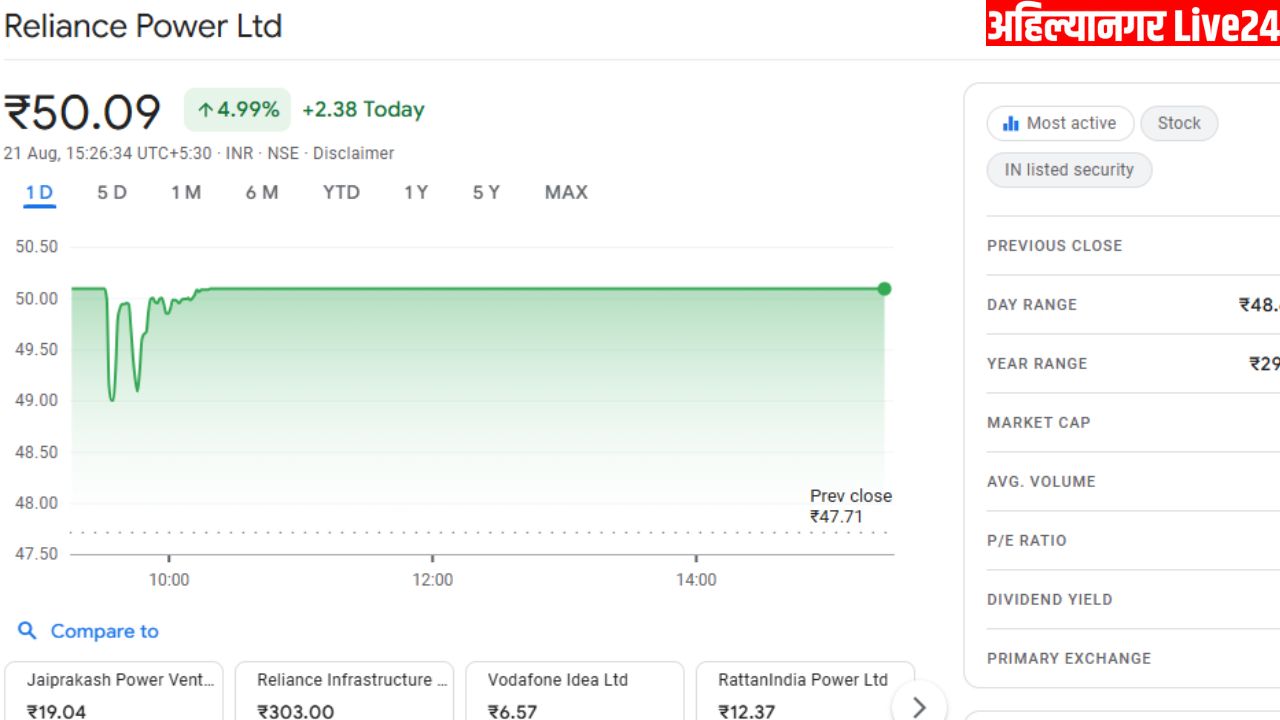Viewport: 1280px width, 720px height.
Task: Click the DIVIDEND YIELD row label
Action: click(x=1049, y=600)
